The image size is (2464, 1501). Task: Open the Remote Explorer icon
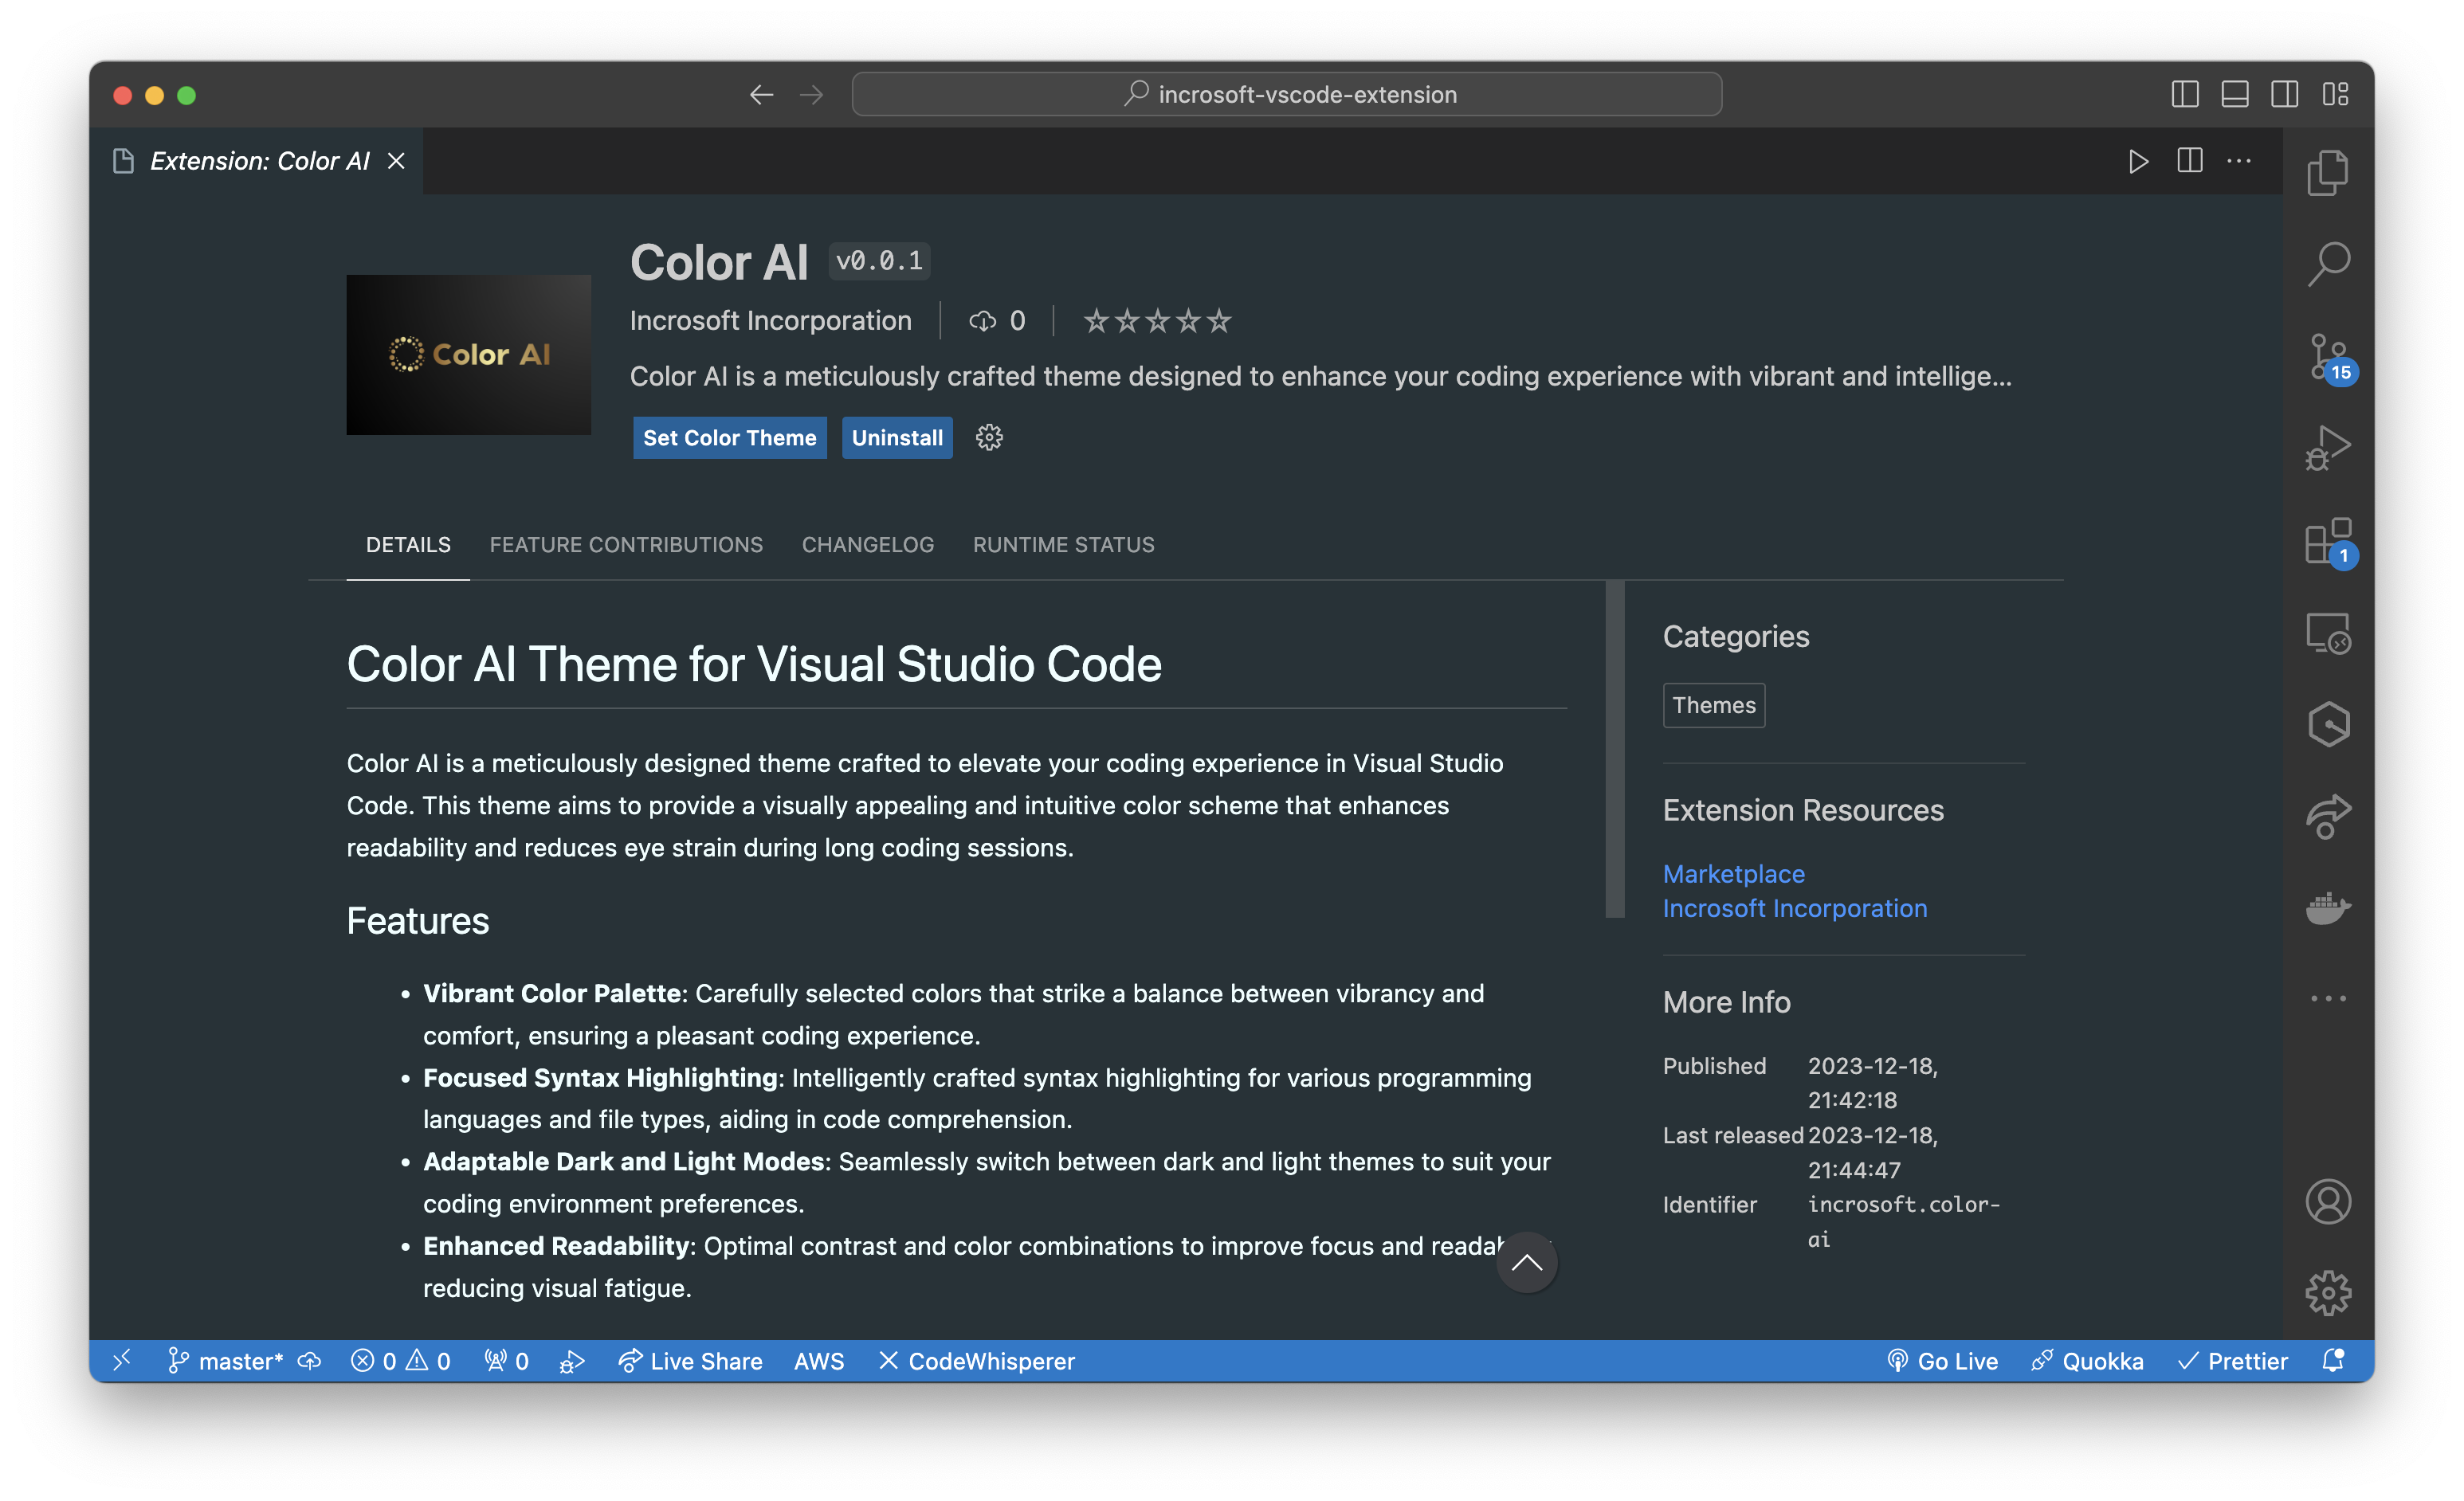2328,633
